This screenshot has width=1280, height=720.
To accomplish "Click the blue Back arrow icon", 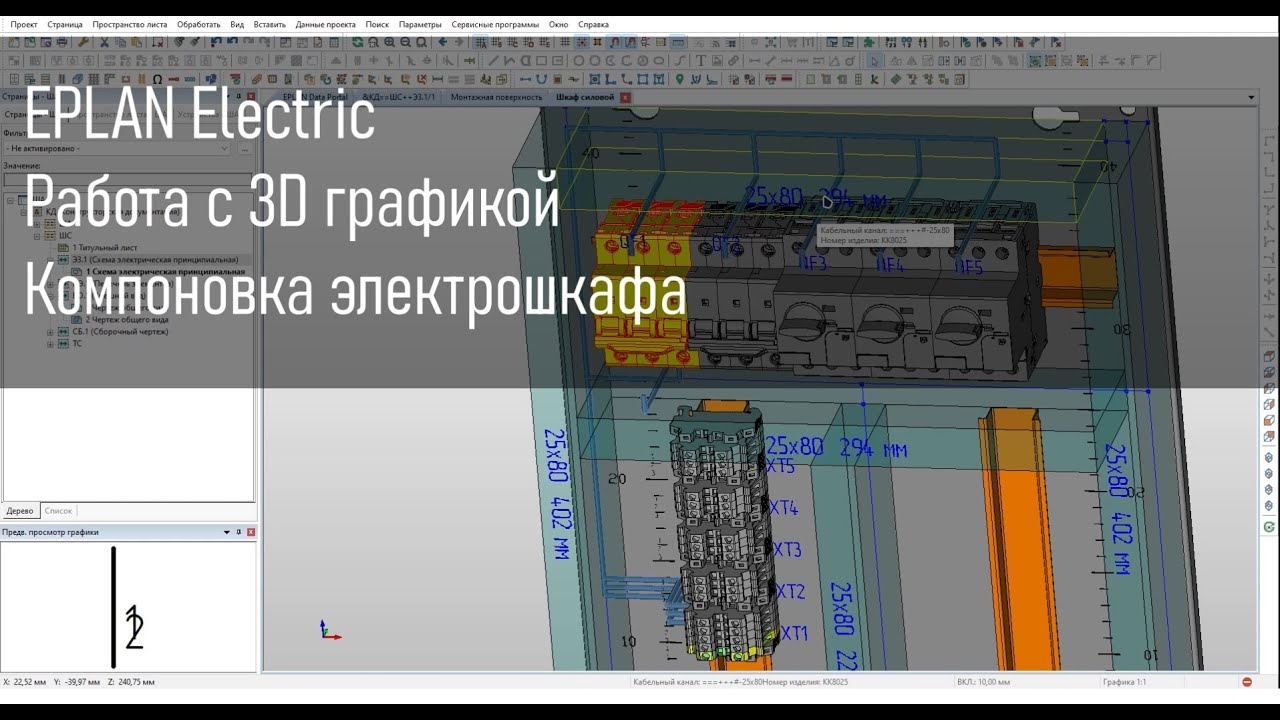I will (x=442, y=42).
